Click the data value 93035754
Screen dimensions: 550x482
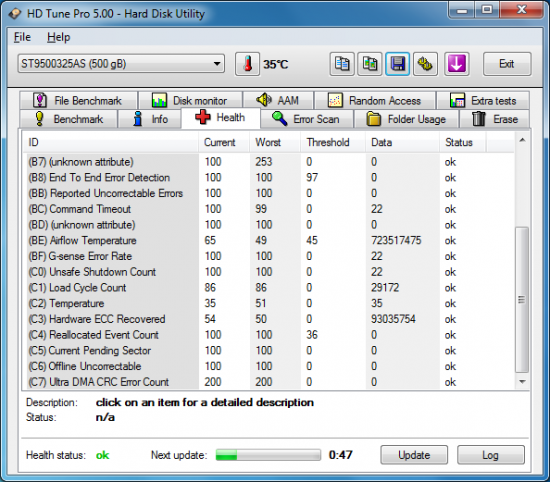click(x=393, y=319)
